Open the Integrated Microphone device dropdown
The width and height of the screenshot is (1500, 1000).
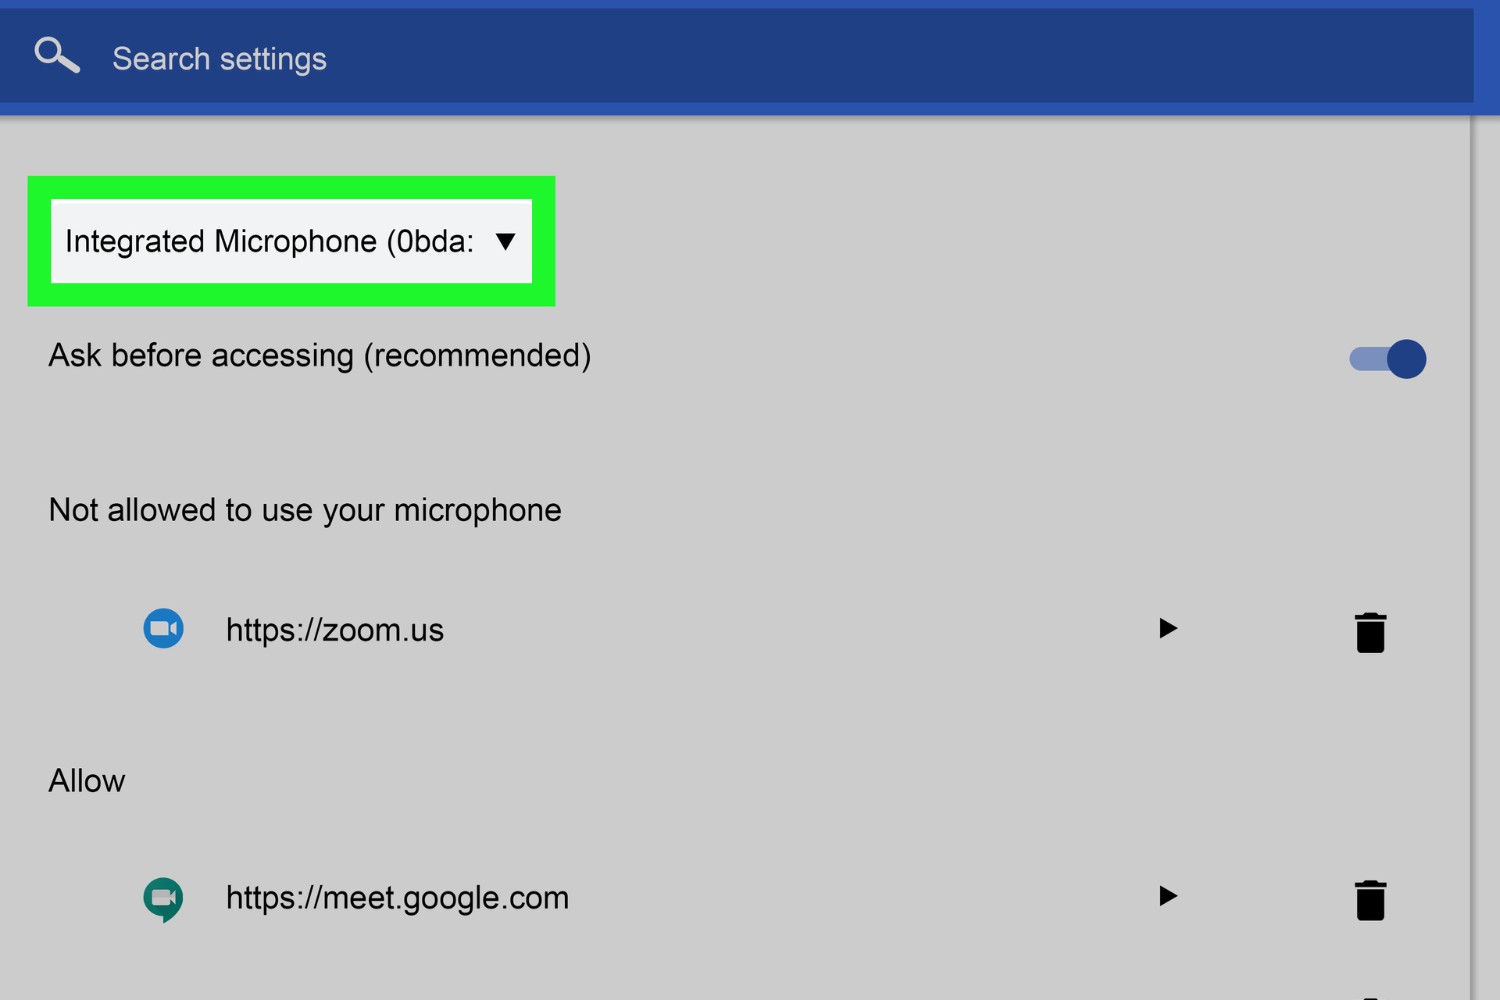point(270,242)
